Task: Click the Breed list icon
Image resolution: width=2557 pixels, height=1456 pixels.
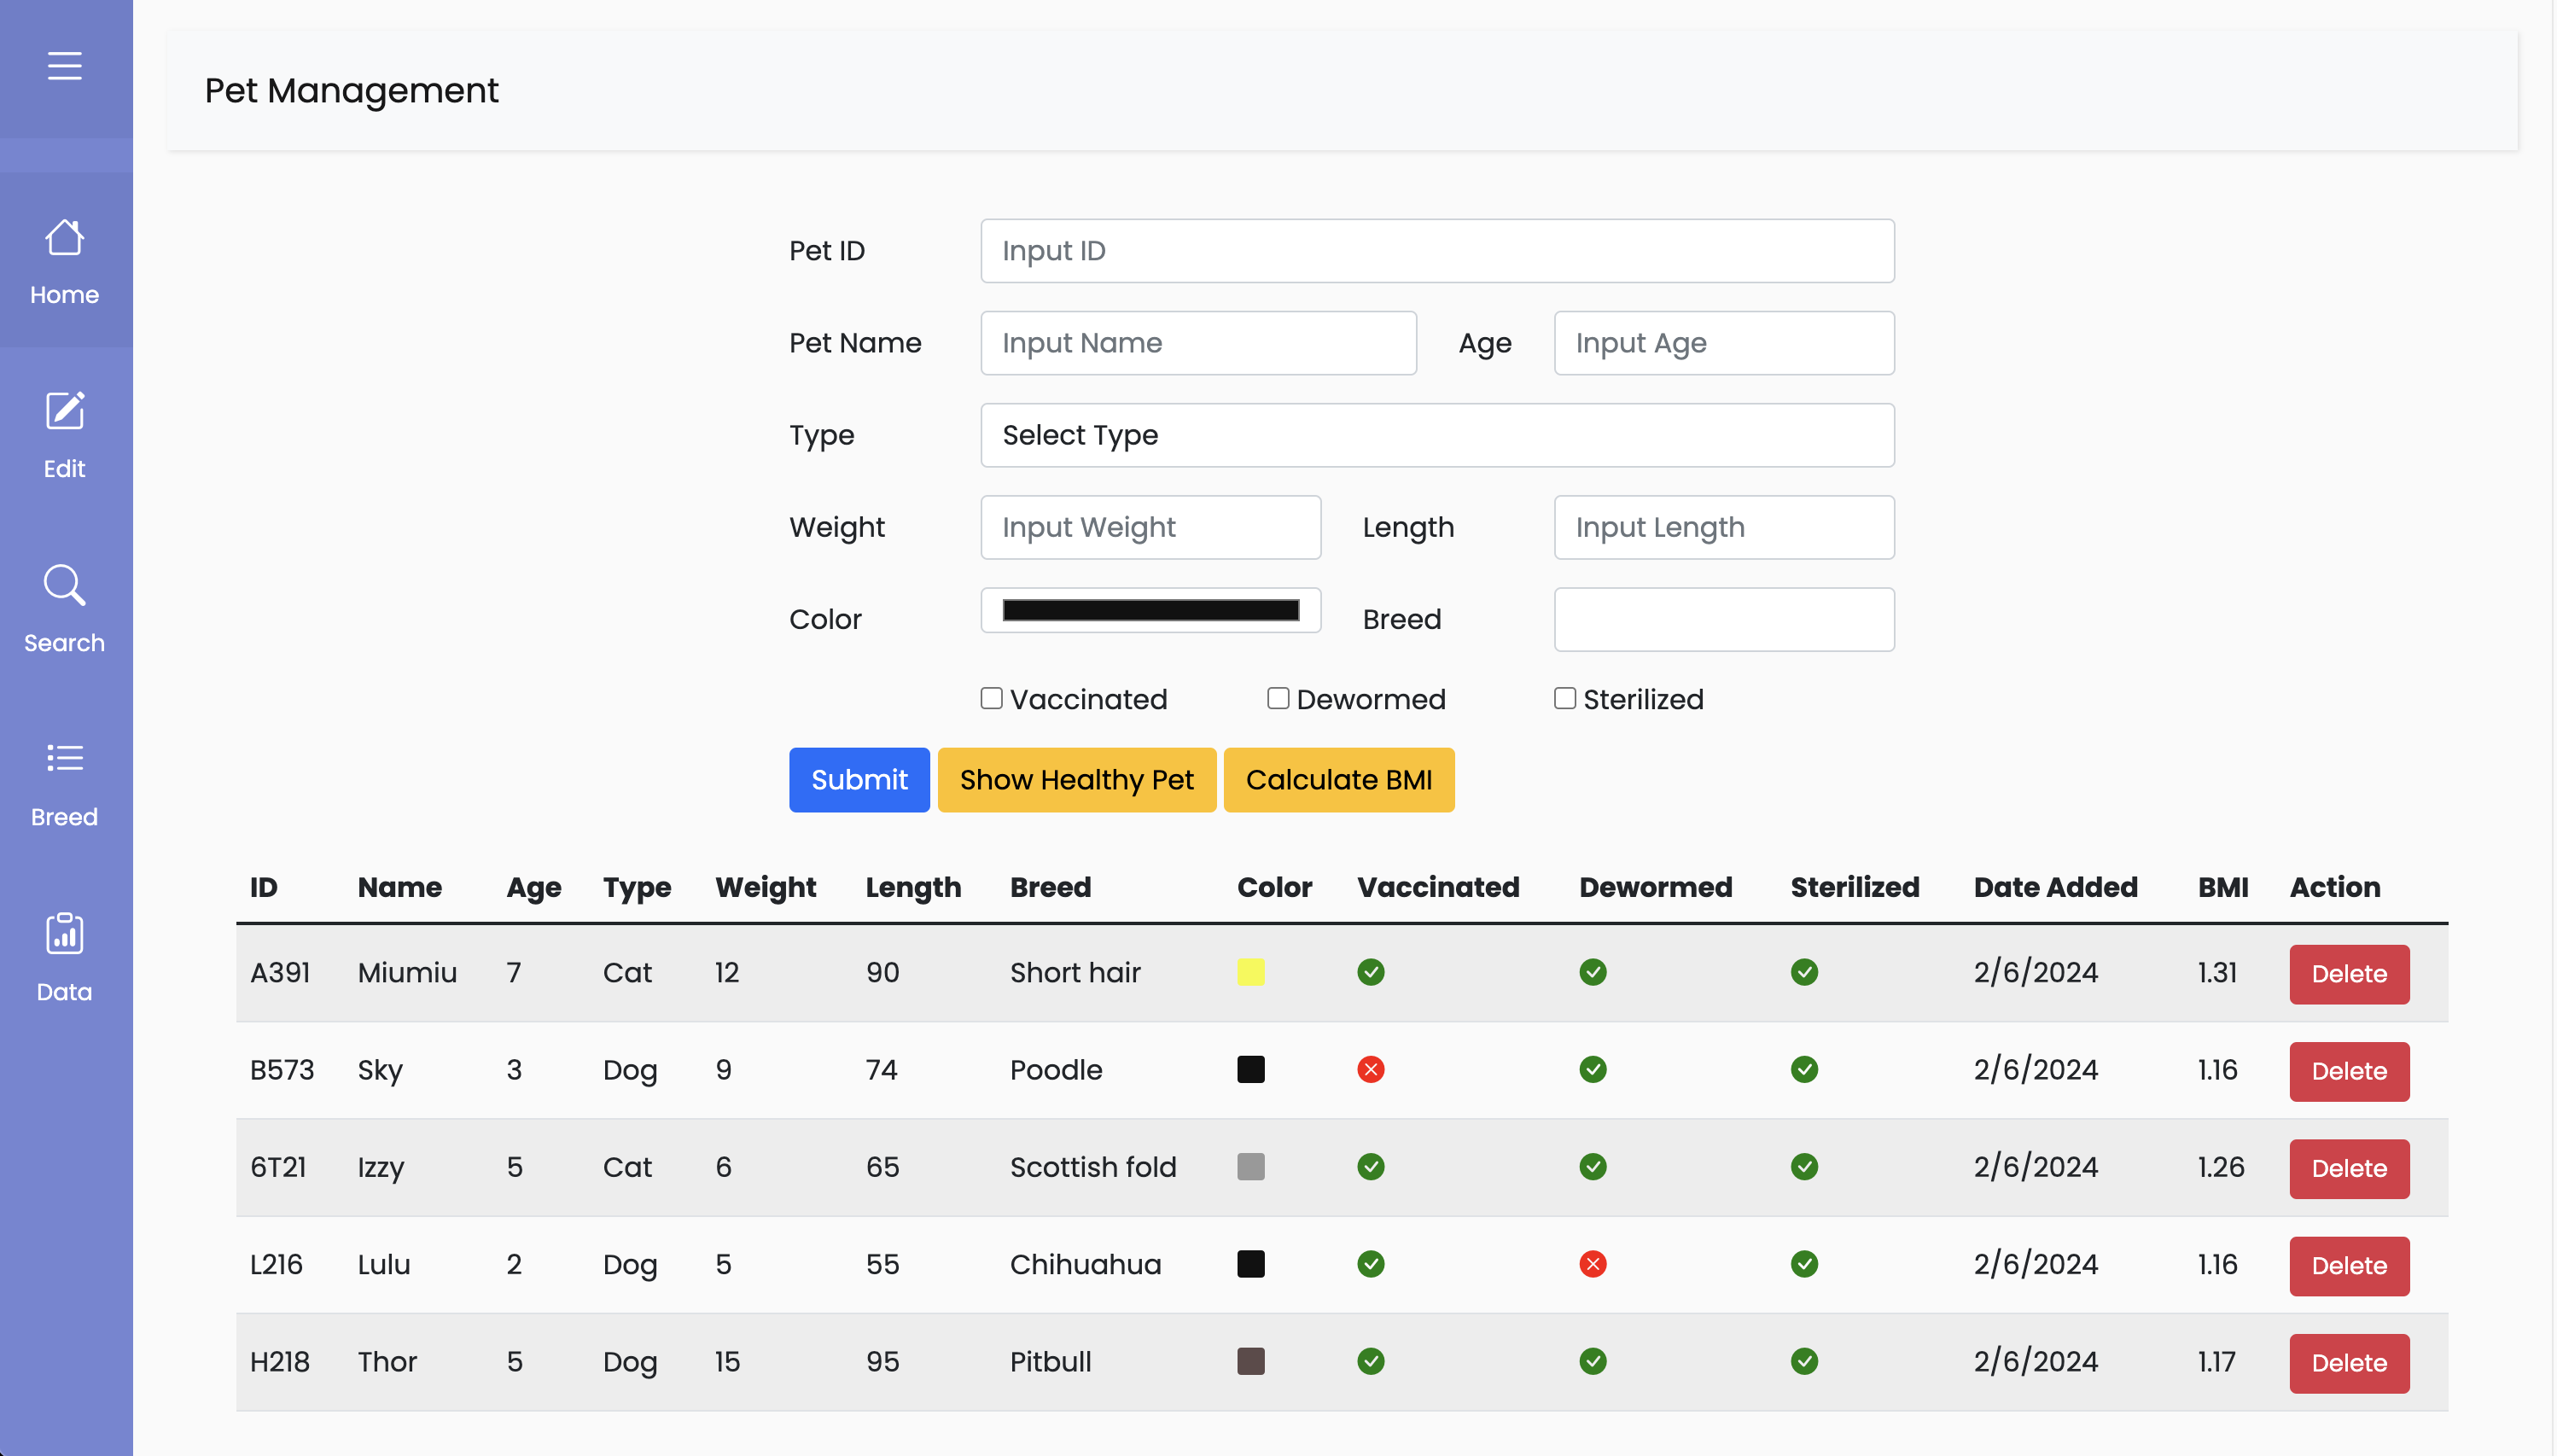Action: click(x=64, y=759)
